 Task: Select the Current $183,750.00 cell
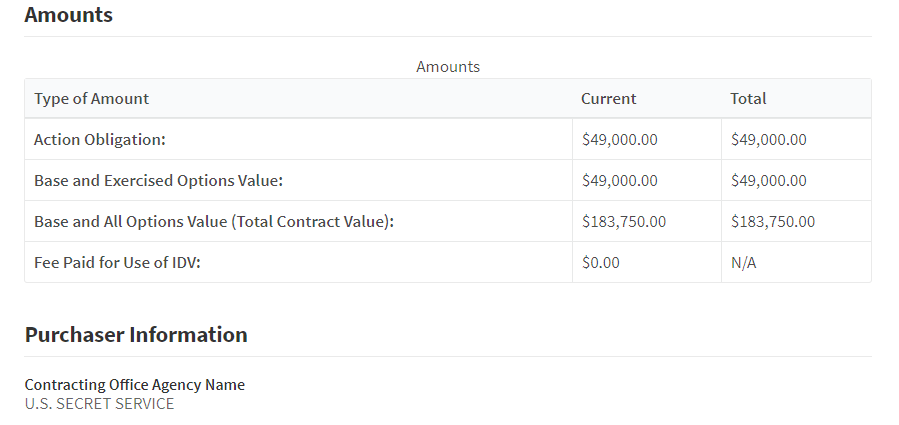point(623,222)
